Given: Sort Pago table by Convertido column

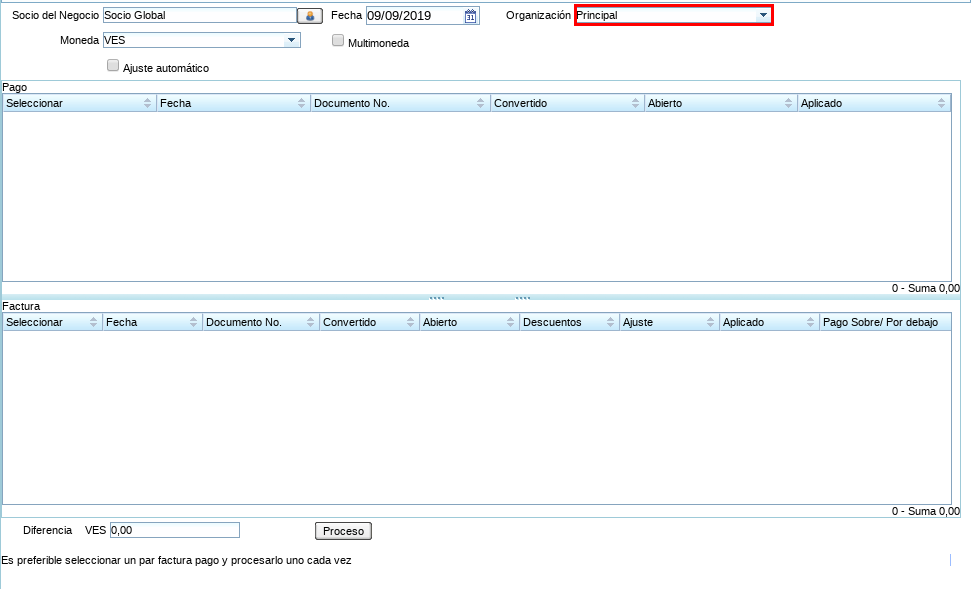Looking at the screenshot, I should pos(567,103).
